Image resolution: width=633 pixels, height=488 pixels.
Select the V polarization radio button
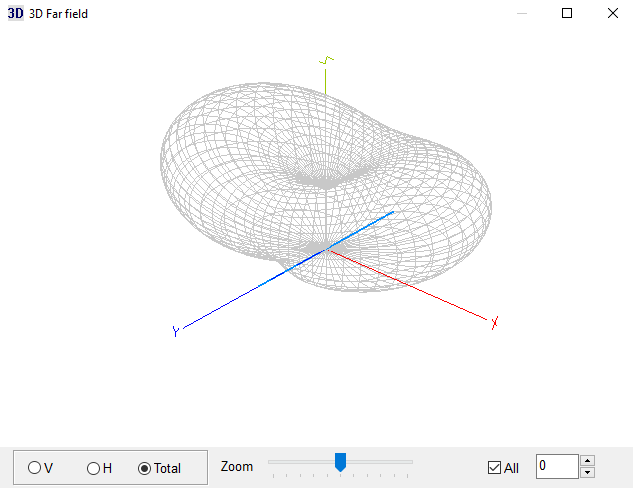[35, 468]
